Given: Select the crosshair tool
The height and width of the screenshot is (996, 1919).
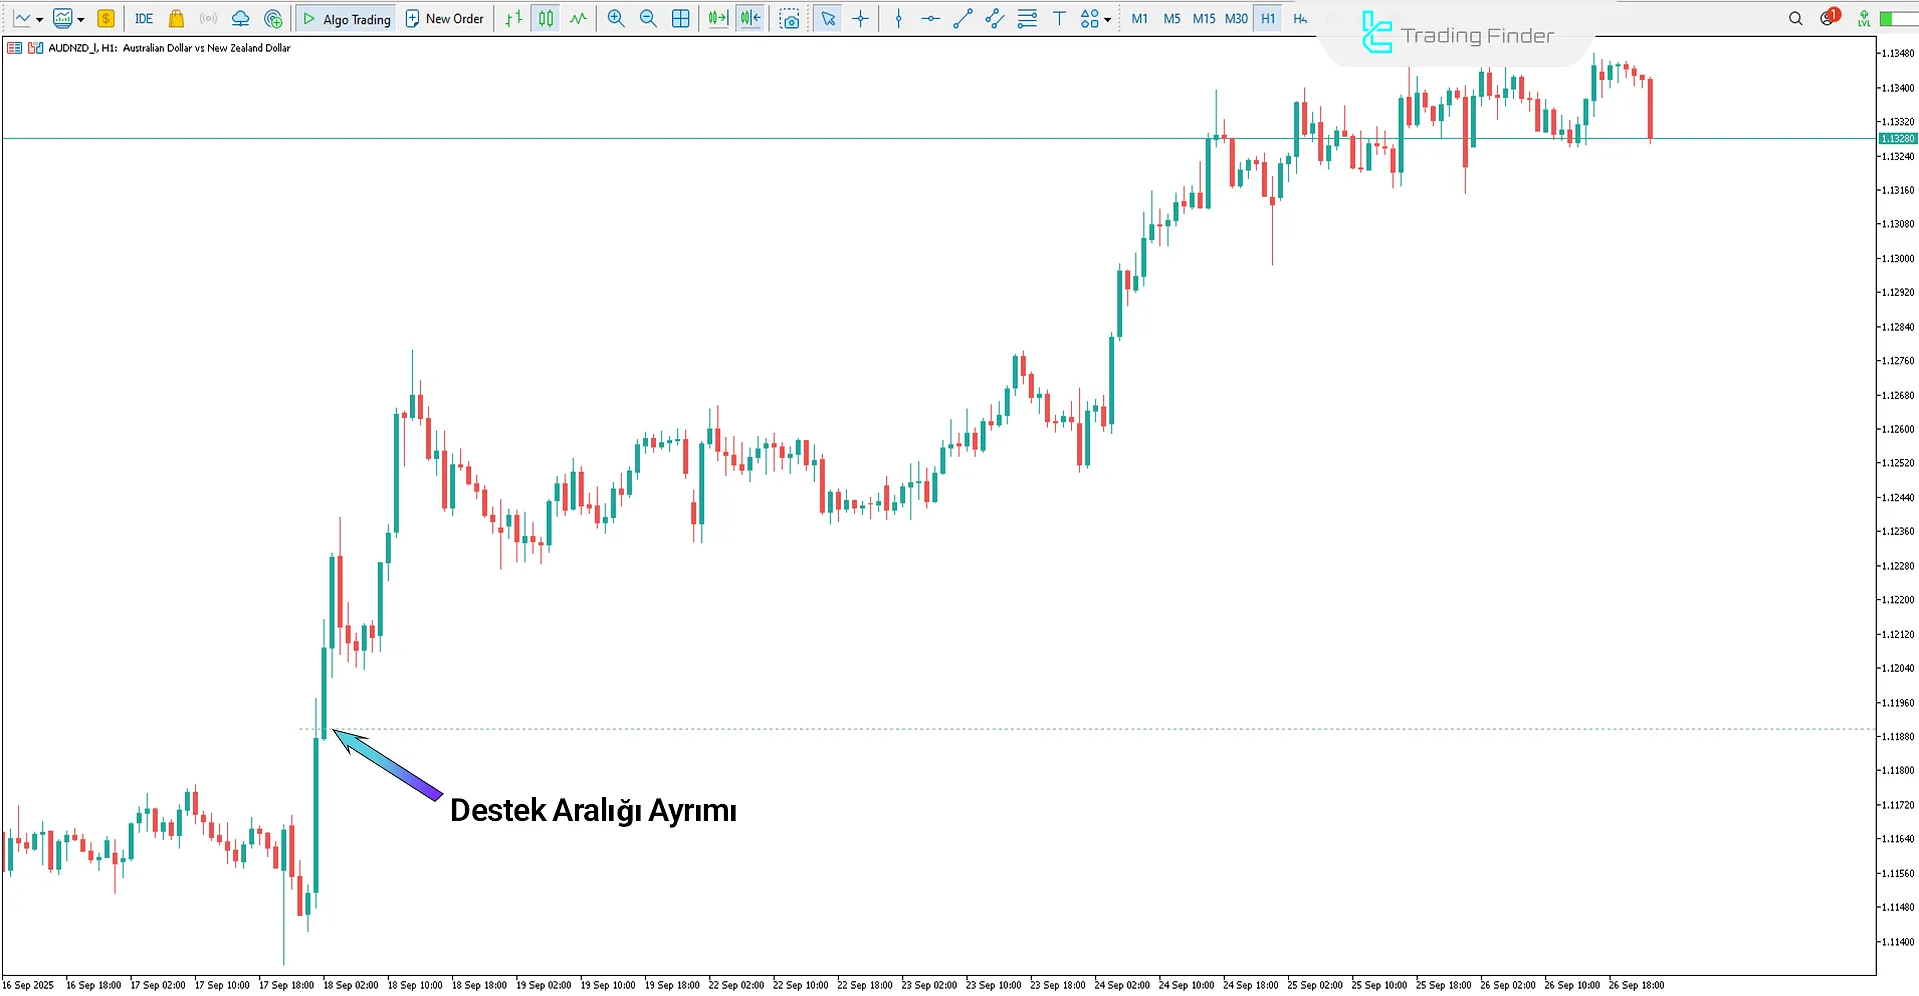Looking at the screenshot, I should [860, 19].
